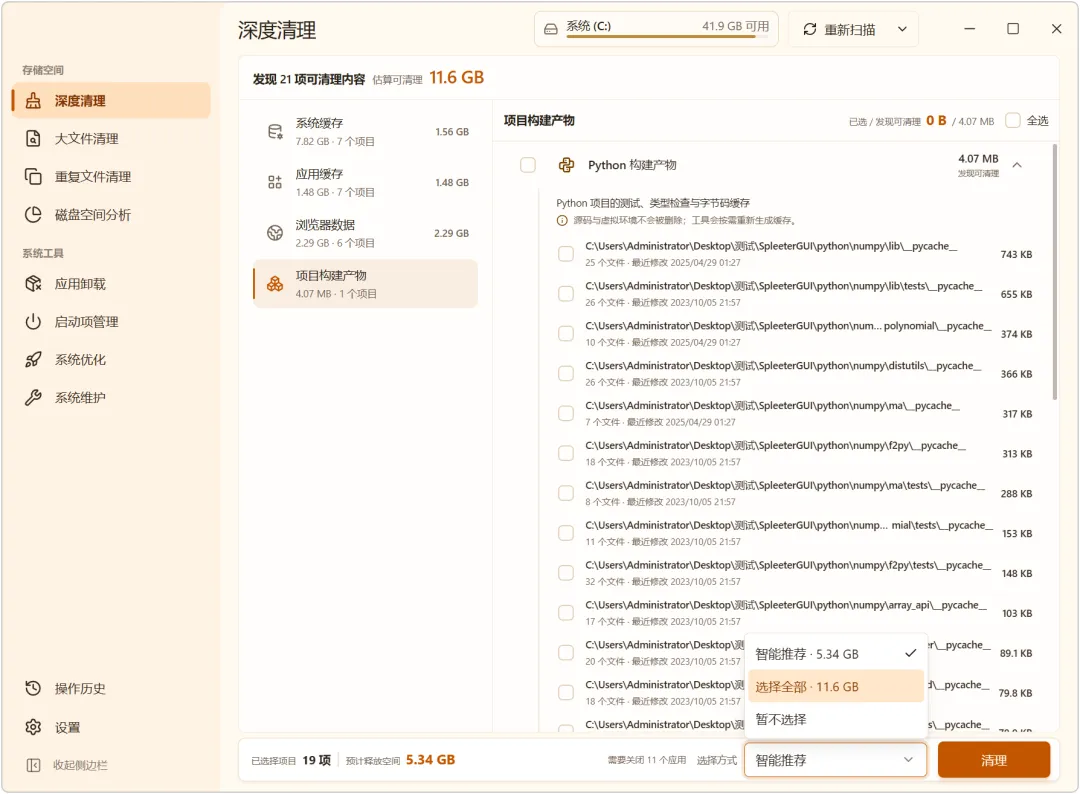This screenshot has width=1080, height=794.
Task: Select 系统缓存 category
Action: (x=365, y=132)
